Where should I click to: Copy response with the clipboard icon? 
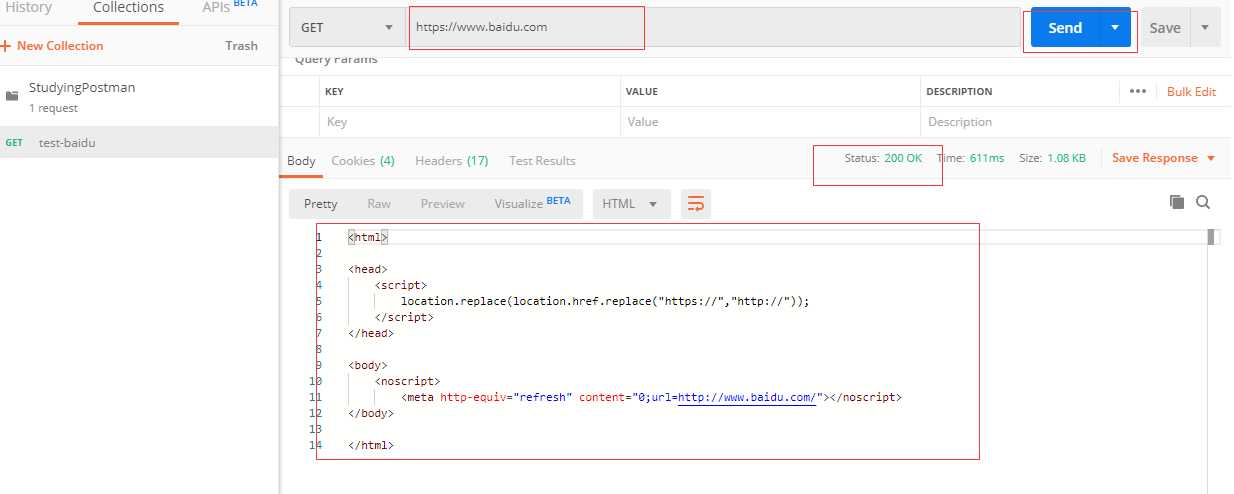click(x=1177, y=202)
